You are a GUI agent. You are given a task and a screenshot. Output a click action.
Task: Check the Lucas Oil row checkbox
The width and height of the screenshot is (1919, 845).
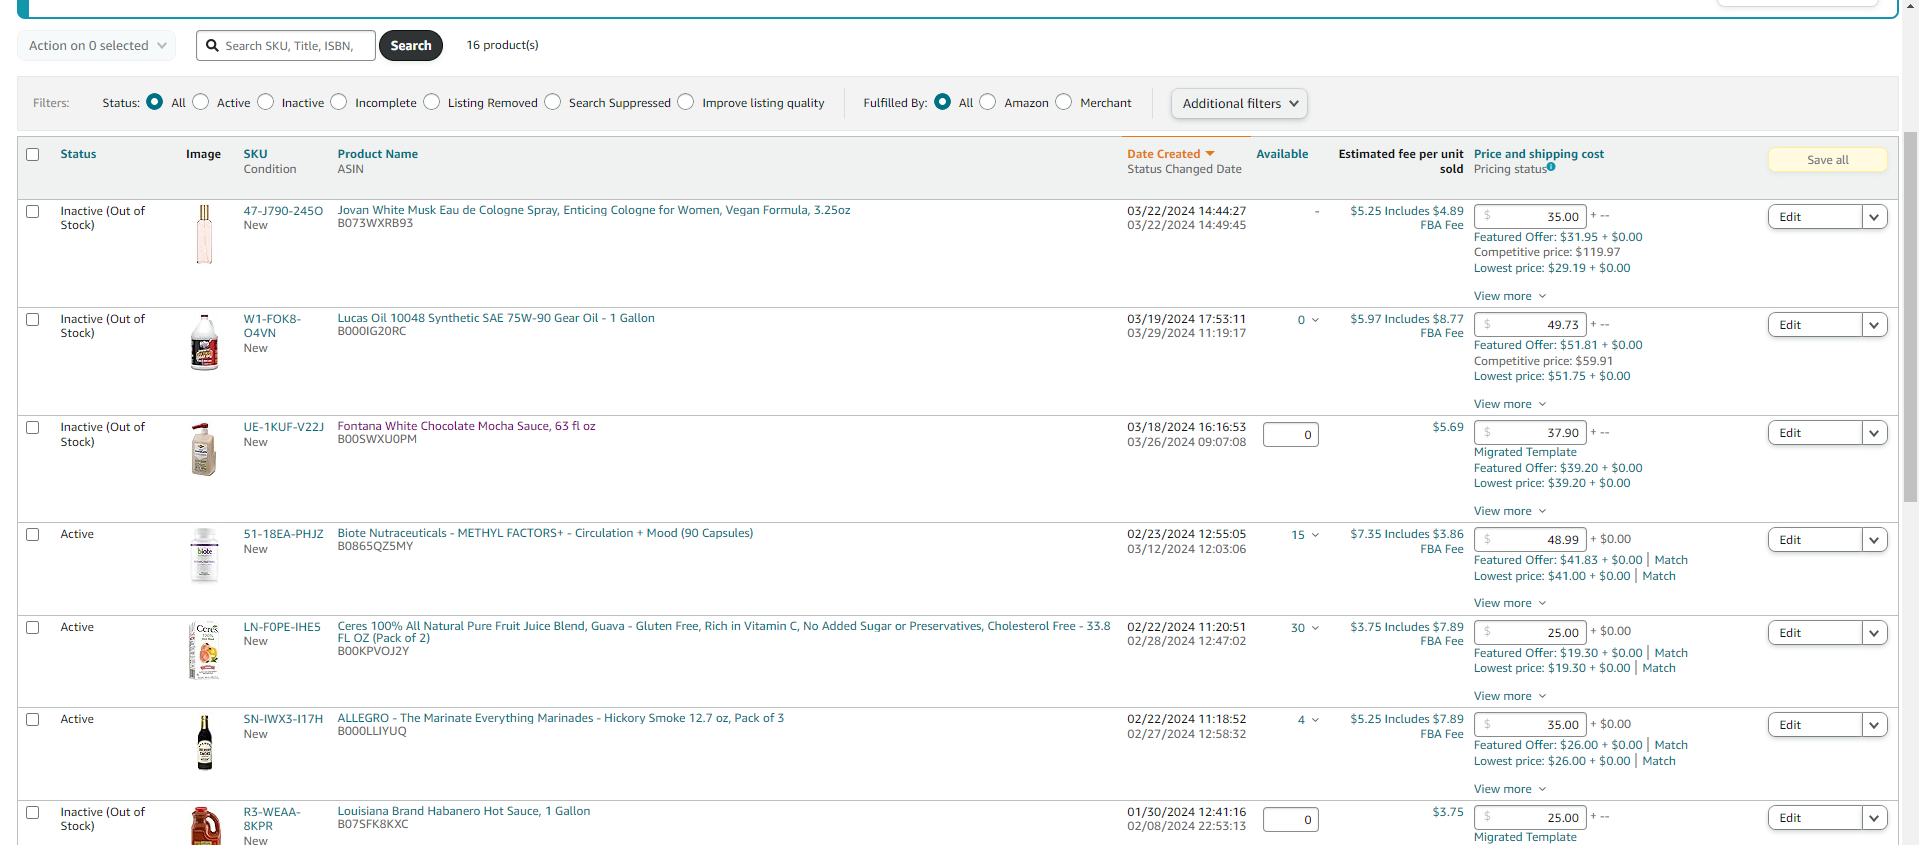[33, 320]
